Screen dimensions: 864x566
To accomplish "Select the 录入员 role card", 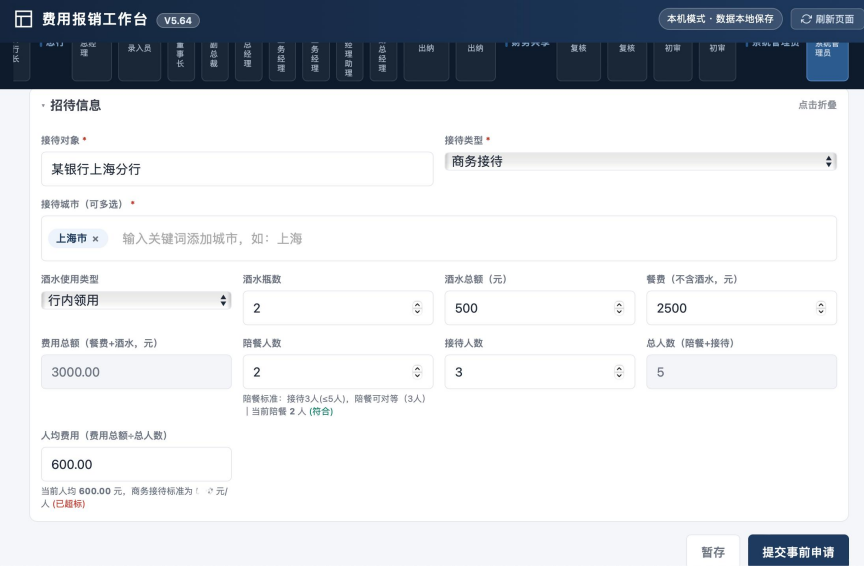I will [139, 61].
